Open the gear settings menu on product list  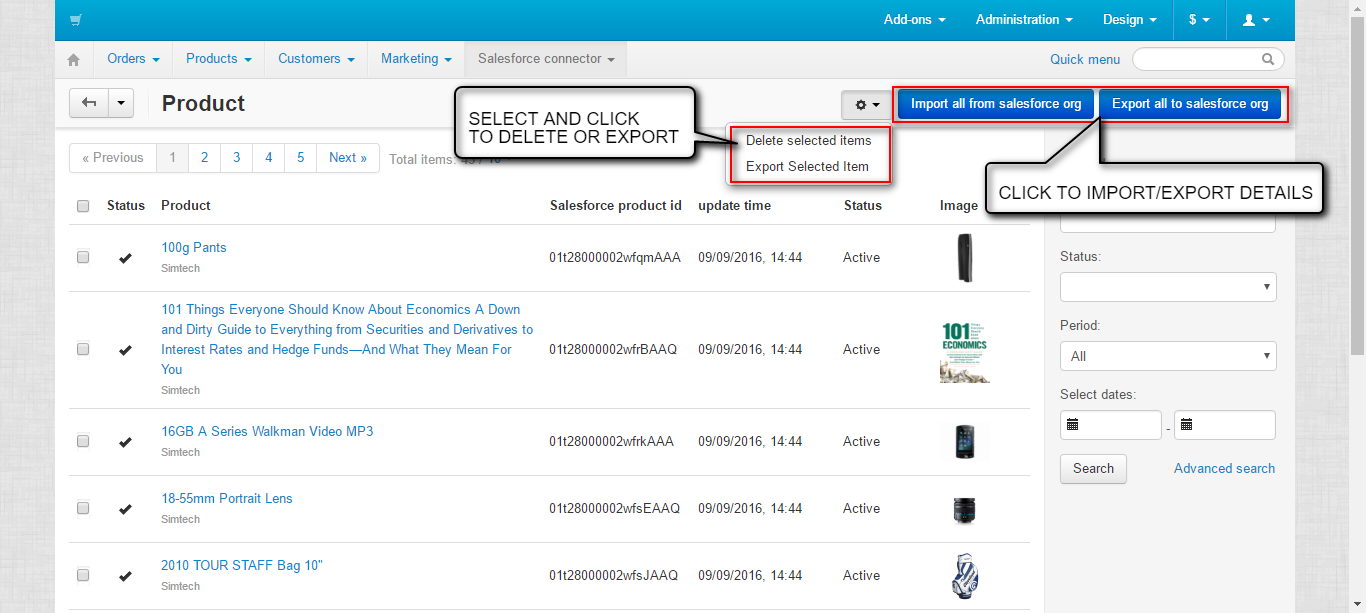862,104
